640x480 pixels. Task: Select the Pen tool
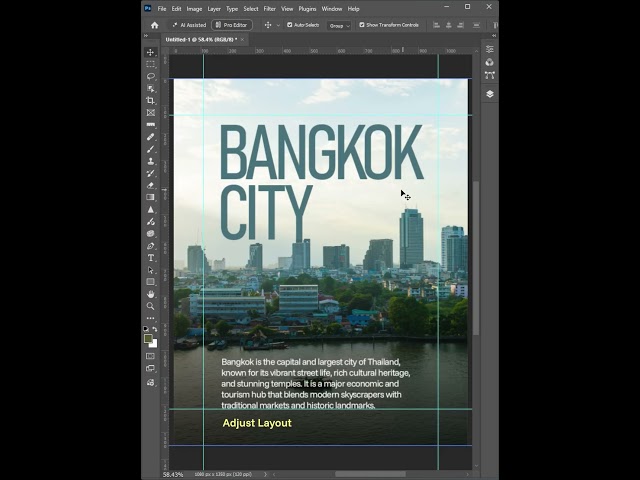[151, 246]
